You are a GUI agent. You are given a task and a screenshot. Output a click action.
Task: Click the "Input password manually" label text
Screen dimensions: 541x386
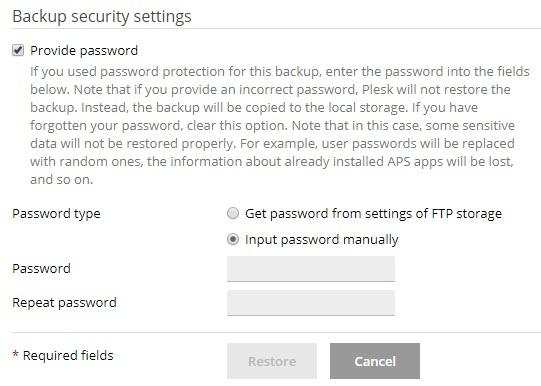(322, 239)
